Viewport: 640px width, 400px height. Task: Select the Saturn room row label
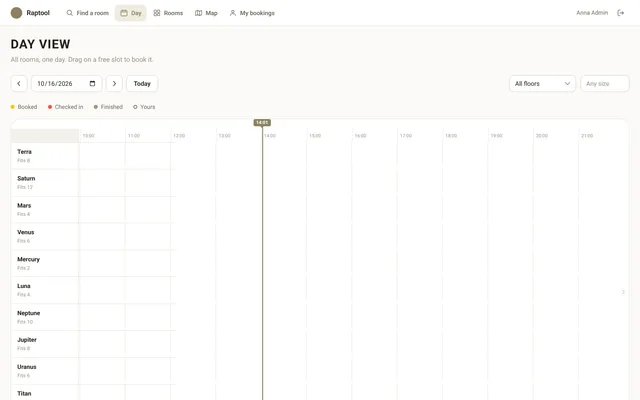[x=45, y=182]
